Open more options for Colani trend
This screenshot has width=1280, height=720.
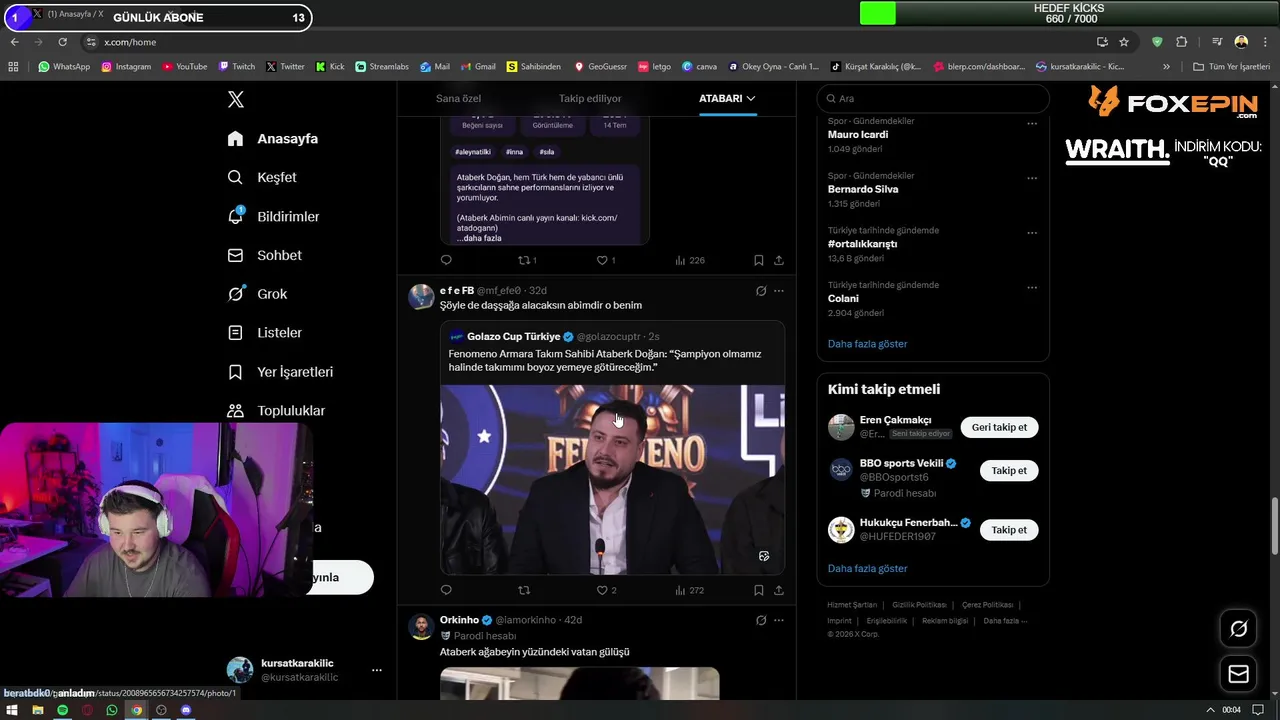pyautogui.click(x=1032, y=288)
